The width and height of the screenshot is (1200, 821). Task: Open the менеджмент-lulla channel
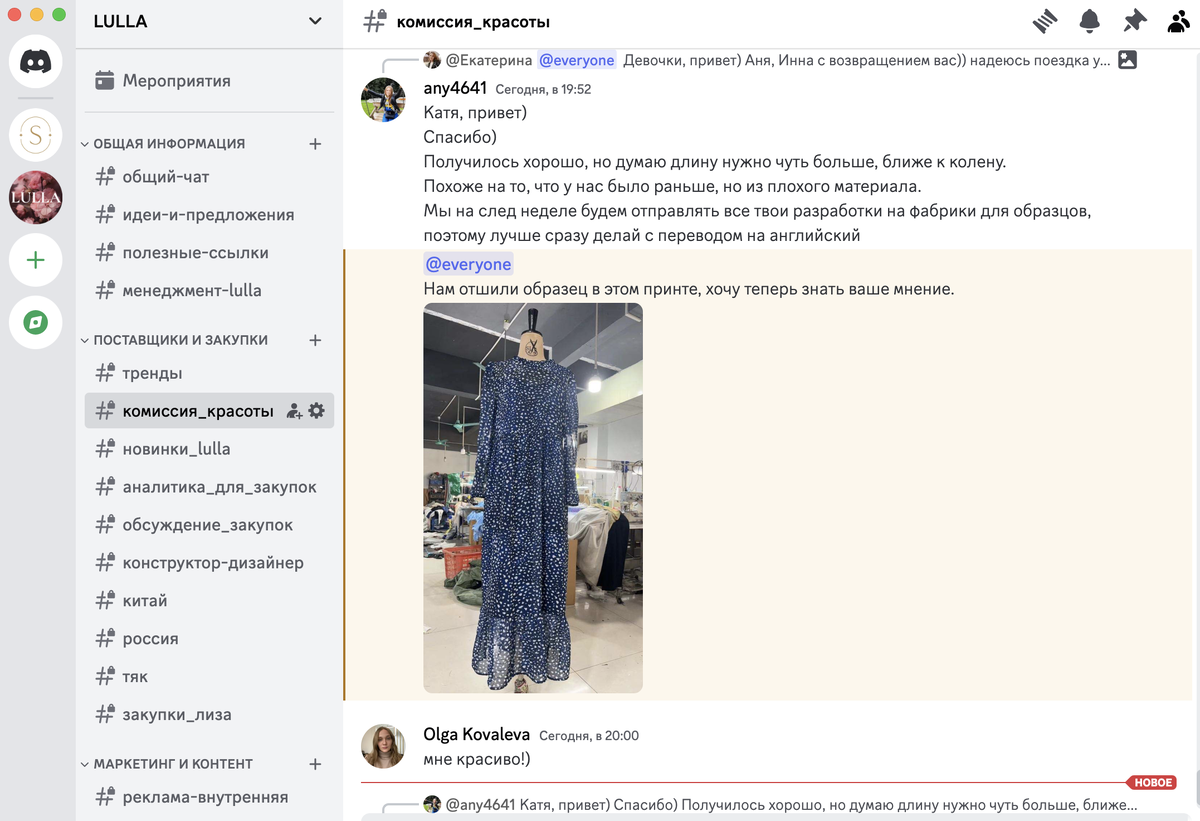209,291
